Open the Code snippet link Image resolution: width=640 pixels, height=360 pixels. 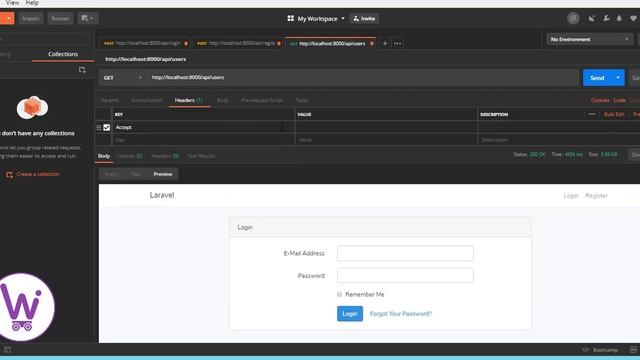619,100
